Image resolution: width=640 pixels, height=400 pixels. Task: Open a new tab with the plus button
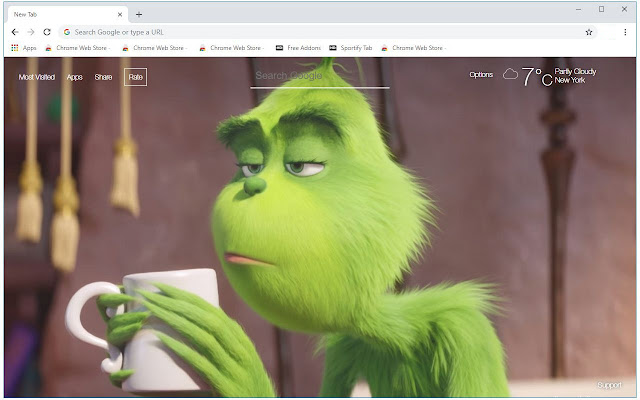coord(139,14)
